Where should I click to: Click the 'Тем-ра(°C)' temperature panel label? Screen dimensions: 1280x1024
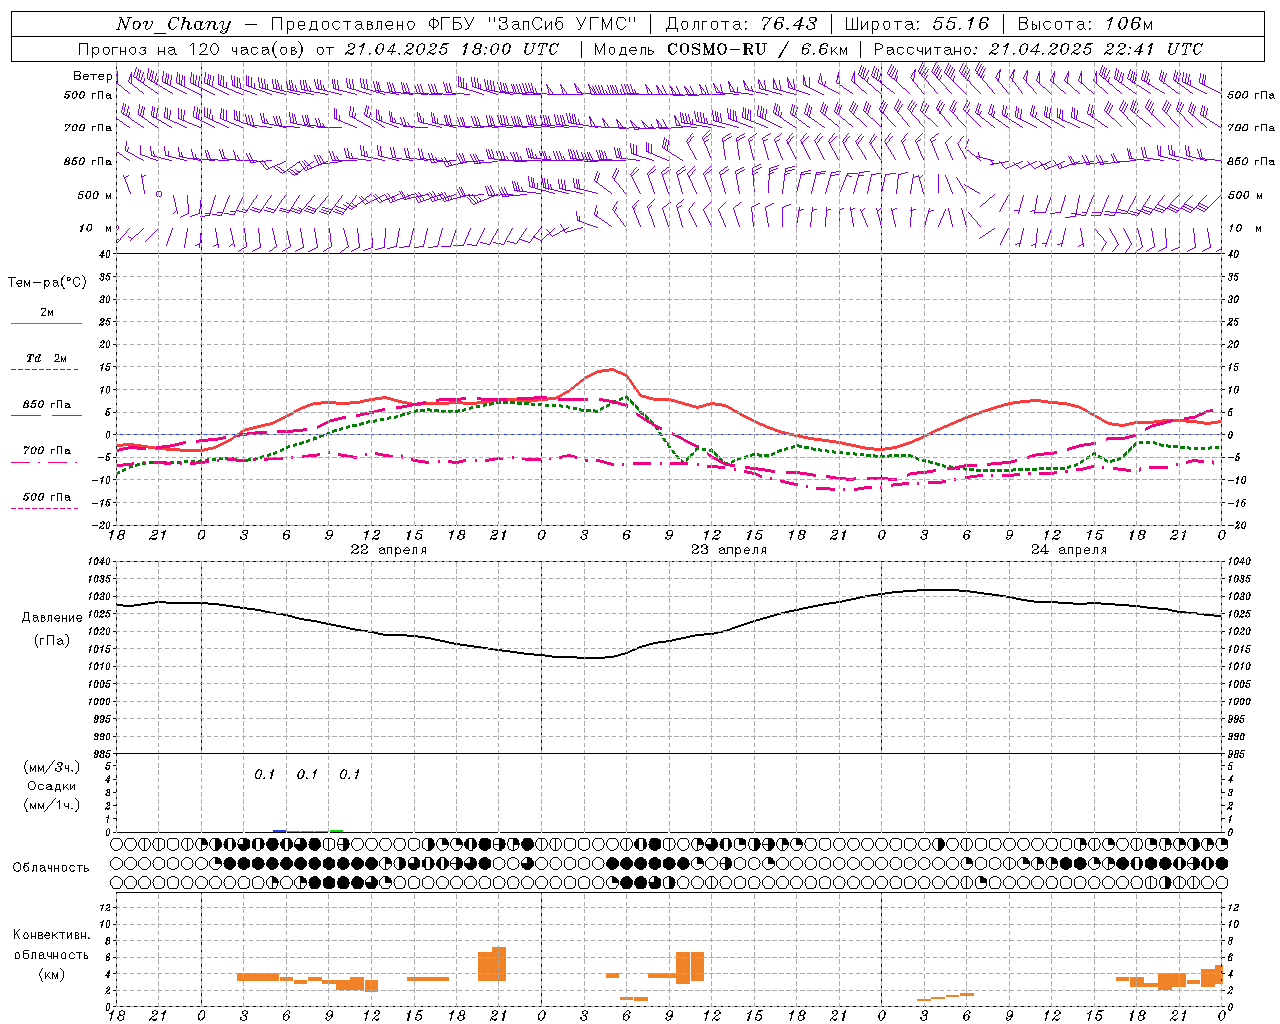click(x=47, y=283)
